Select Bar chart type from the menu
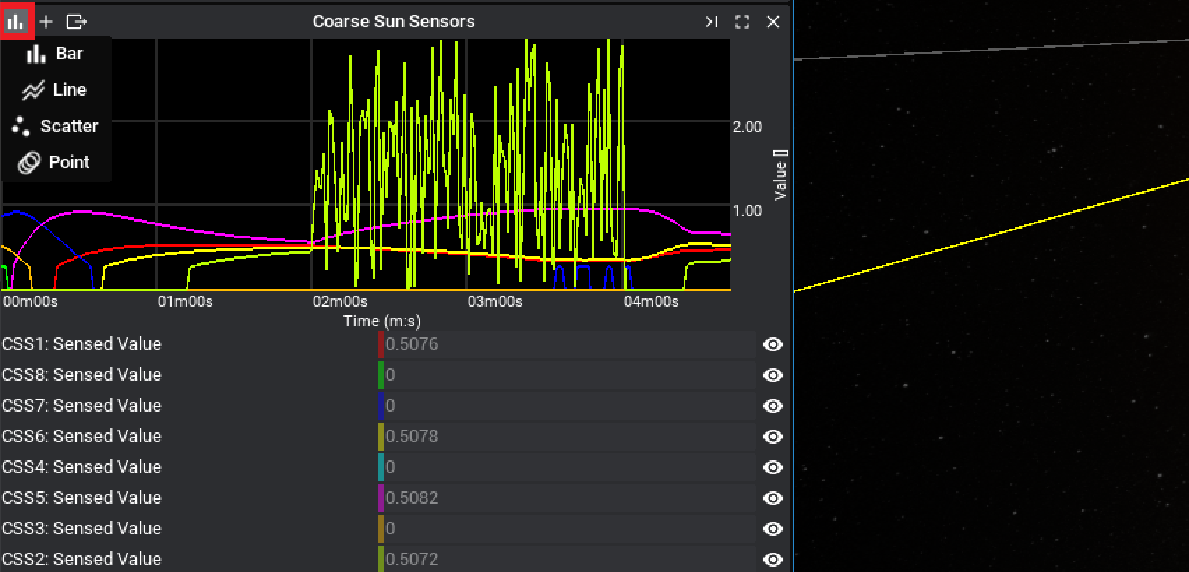This screenshot has width=1189, height=572. click(56, 54)
